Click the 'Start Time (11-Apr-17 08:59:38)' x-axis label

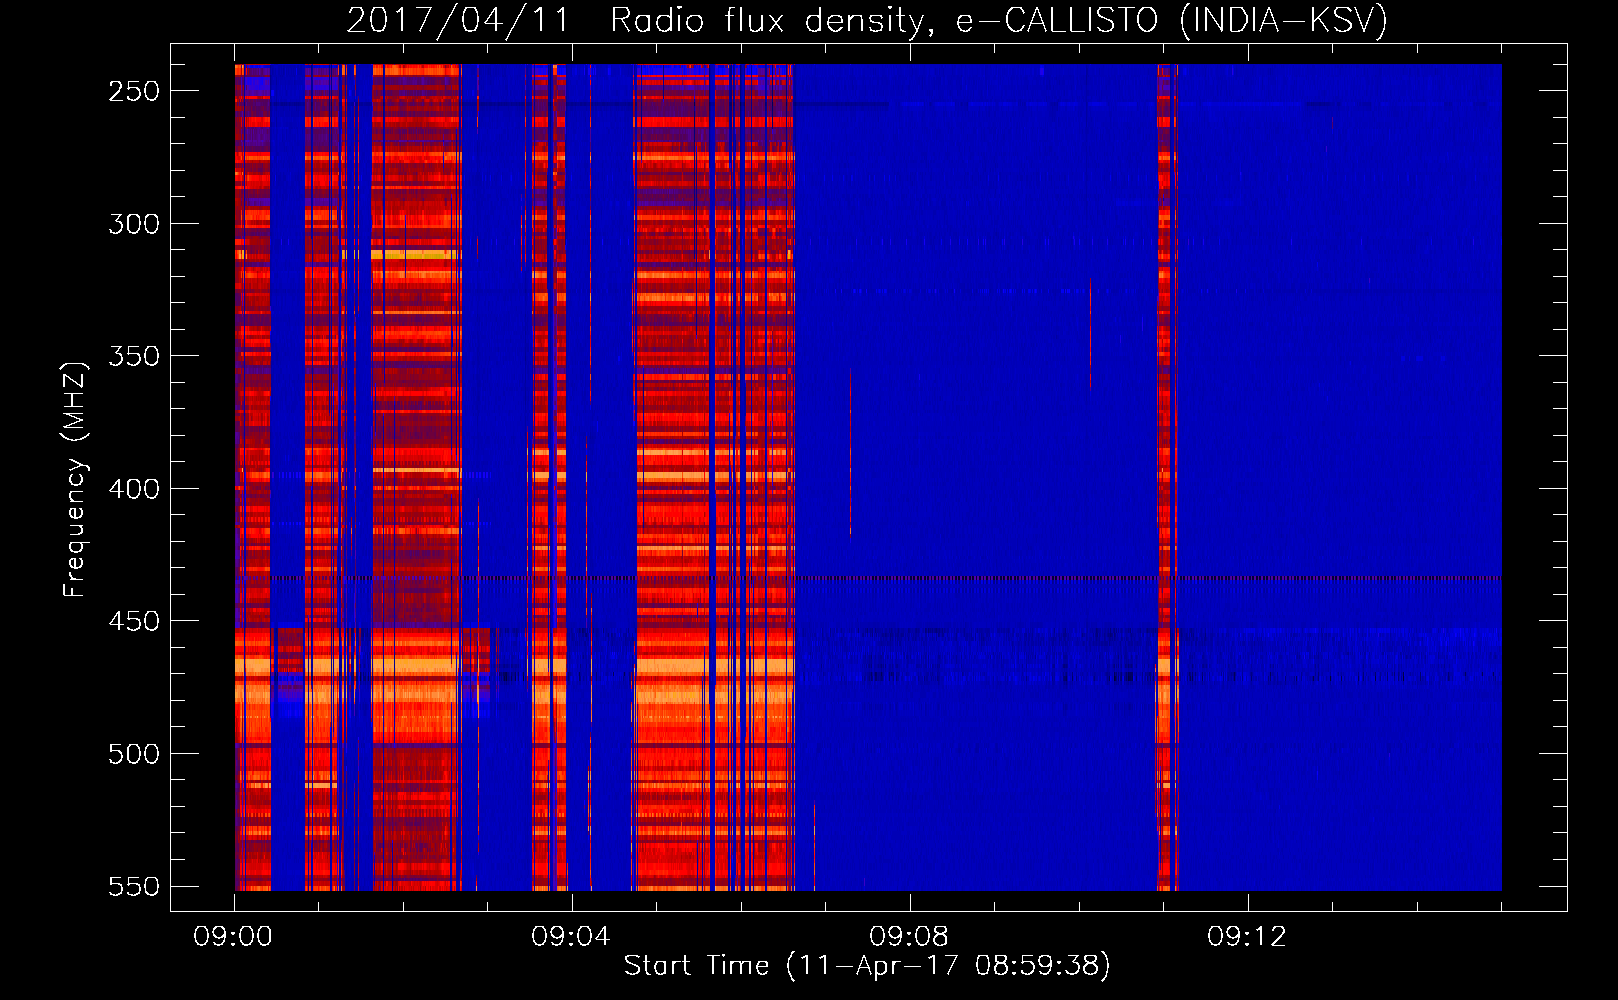point(867,966)
